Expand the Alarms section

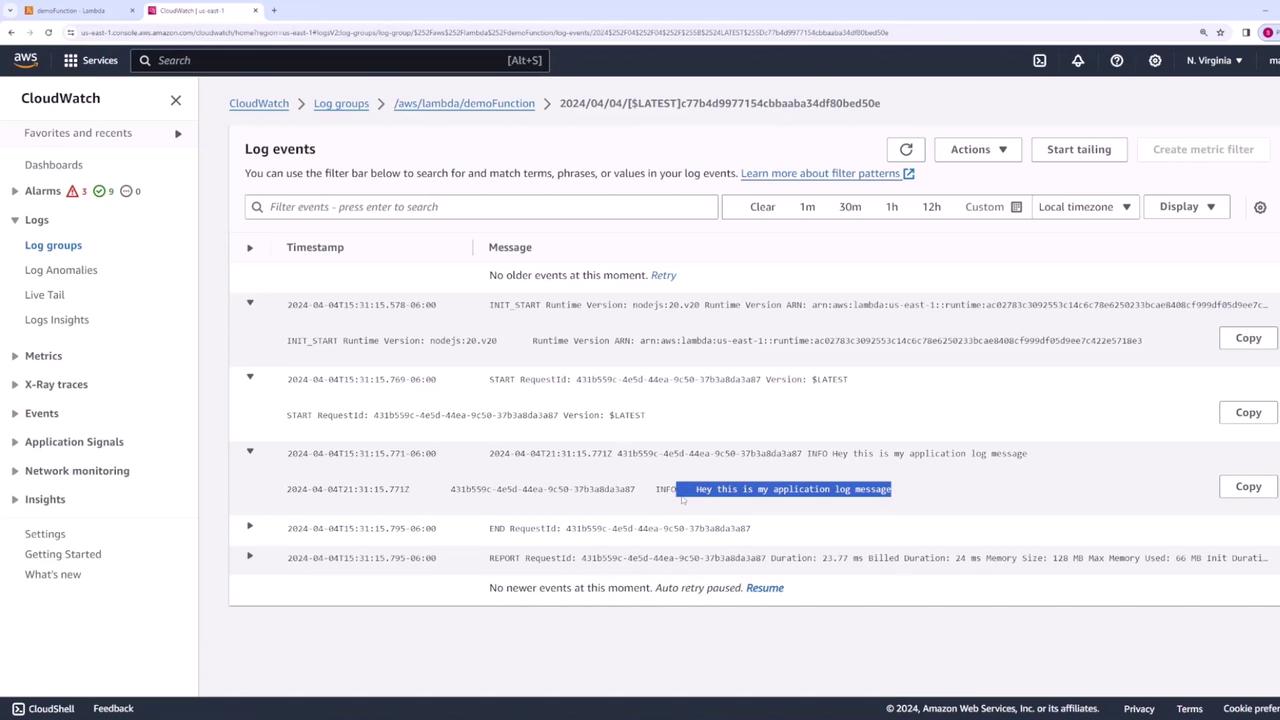click(x=15, y=191)
